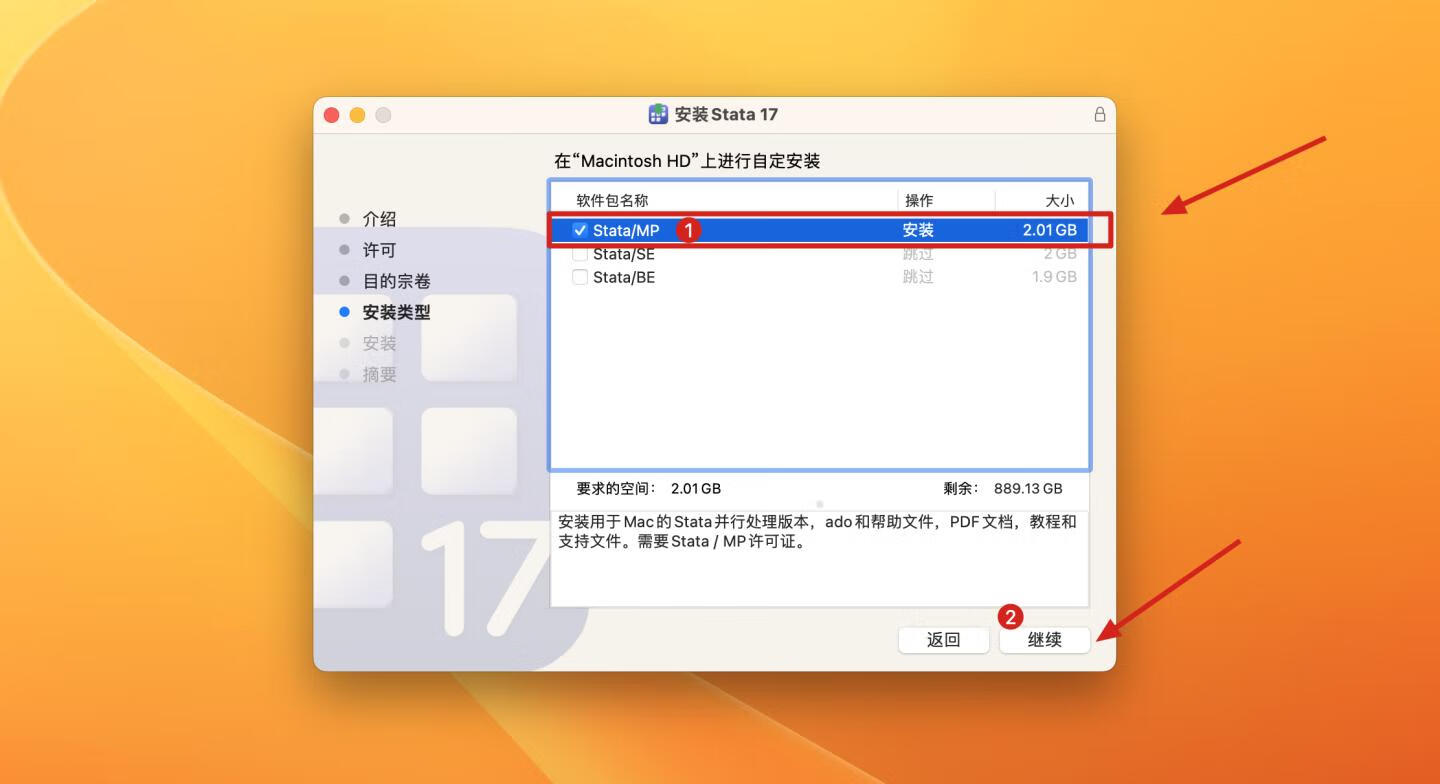Image resolution: width=1440 pixels, height=784 pixels.
Task: Click the 2.01 GB size of Stata/MP
Action: tap(1049, 230)
